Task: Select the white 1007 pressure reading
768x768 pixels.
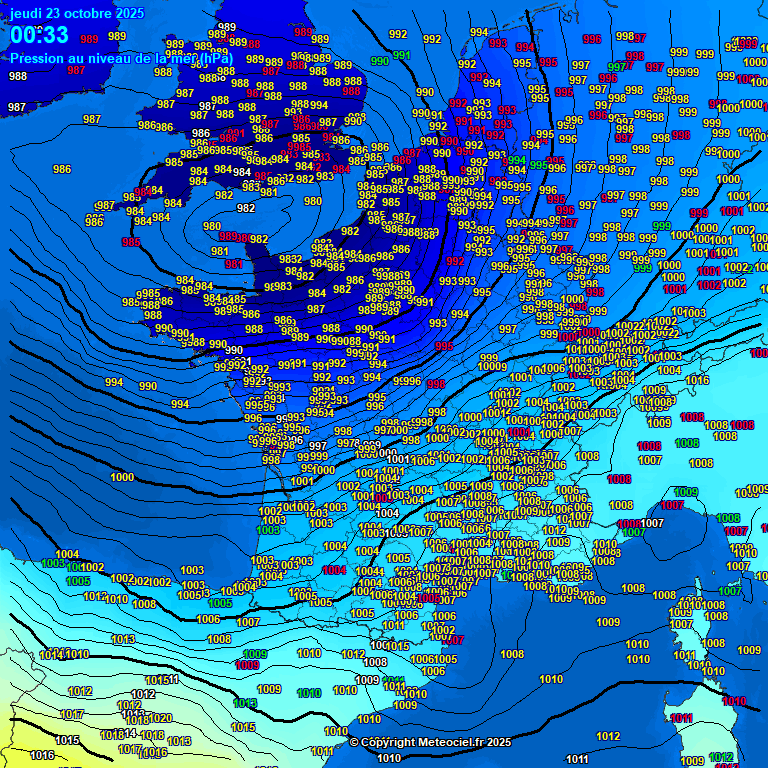Action: click(652, 524)
